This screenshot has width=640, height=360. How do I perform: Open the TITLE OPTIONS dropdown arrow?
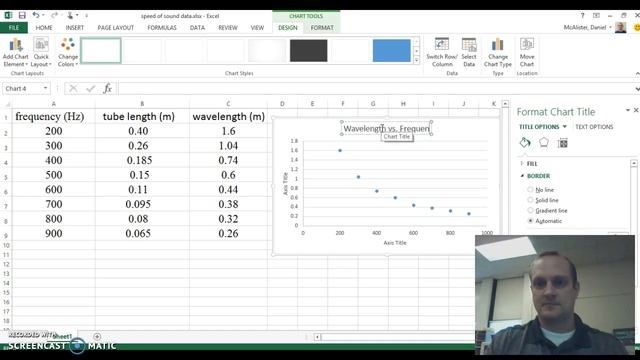click(565, 127)
